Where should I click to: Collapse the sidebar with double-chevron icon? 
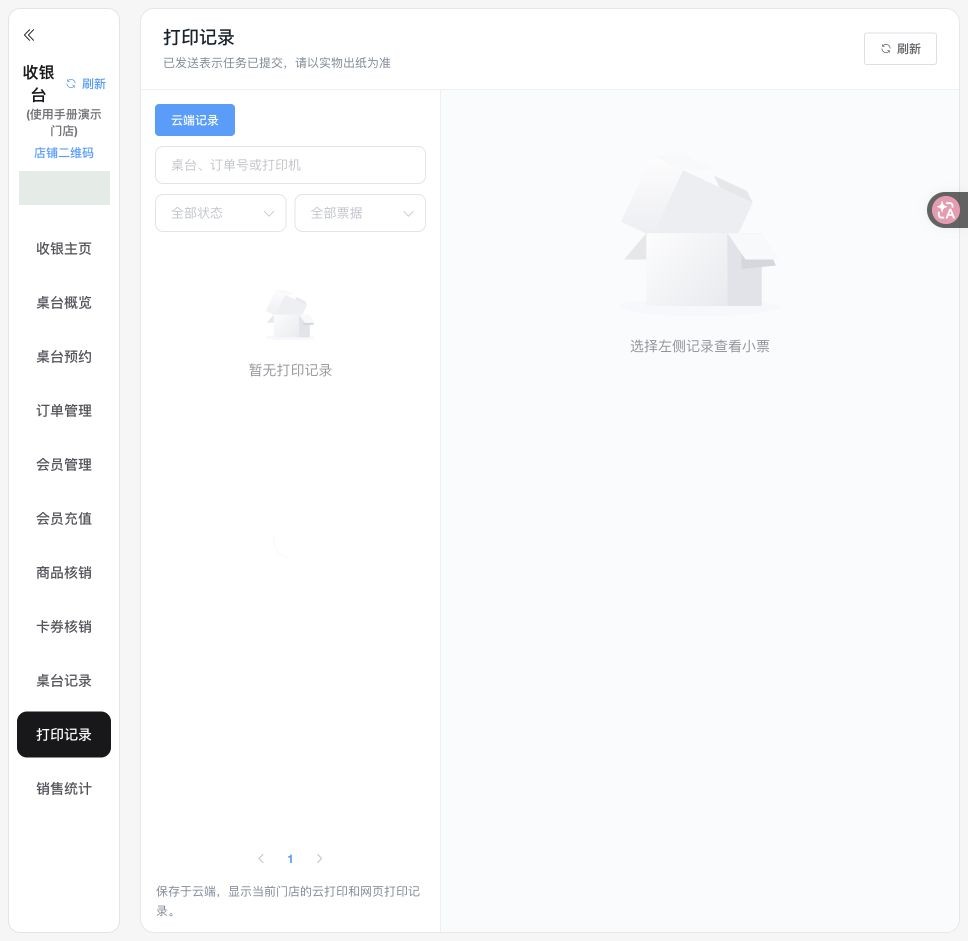click(x=29, y=35)
